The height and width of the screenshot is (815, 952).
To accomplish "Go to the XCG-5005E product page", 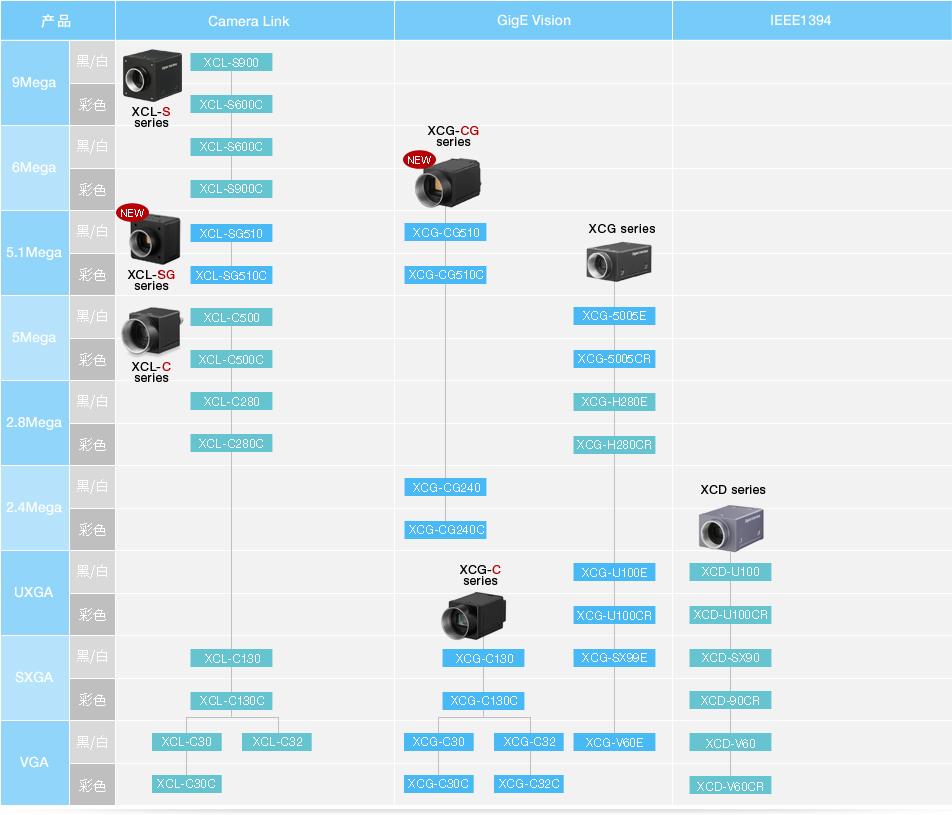I will tap(614, 316).
